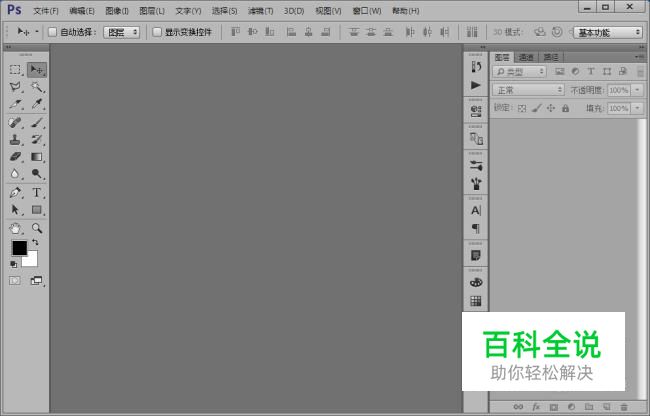This screenshot has width=650, height=416.
Task: Switch to the 路径 tab
Action: pyautogui.click(x=551, y=57)
